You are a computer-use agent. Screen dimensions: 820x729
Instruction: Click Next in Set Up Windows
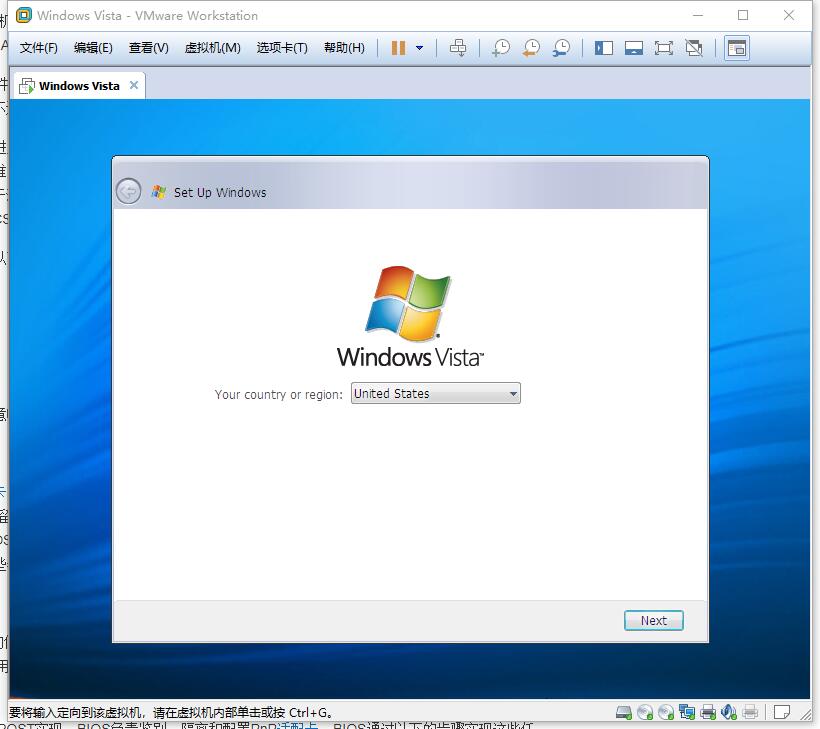coord(654,620)
